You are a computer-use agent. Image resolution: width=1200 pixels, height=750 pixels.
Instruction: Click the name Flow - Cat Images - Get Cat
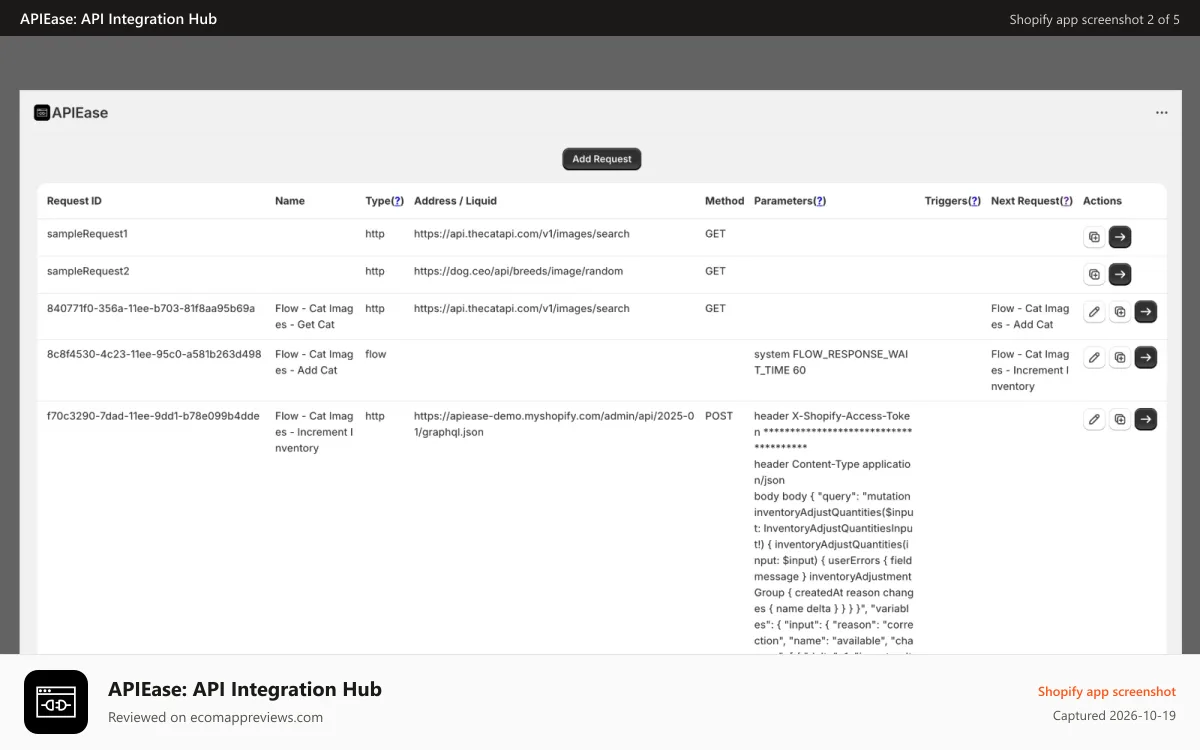(x=314, y=317)
